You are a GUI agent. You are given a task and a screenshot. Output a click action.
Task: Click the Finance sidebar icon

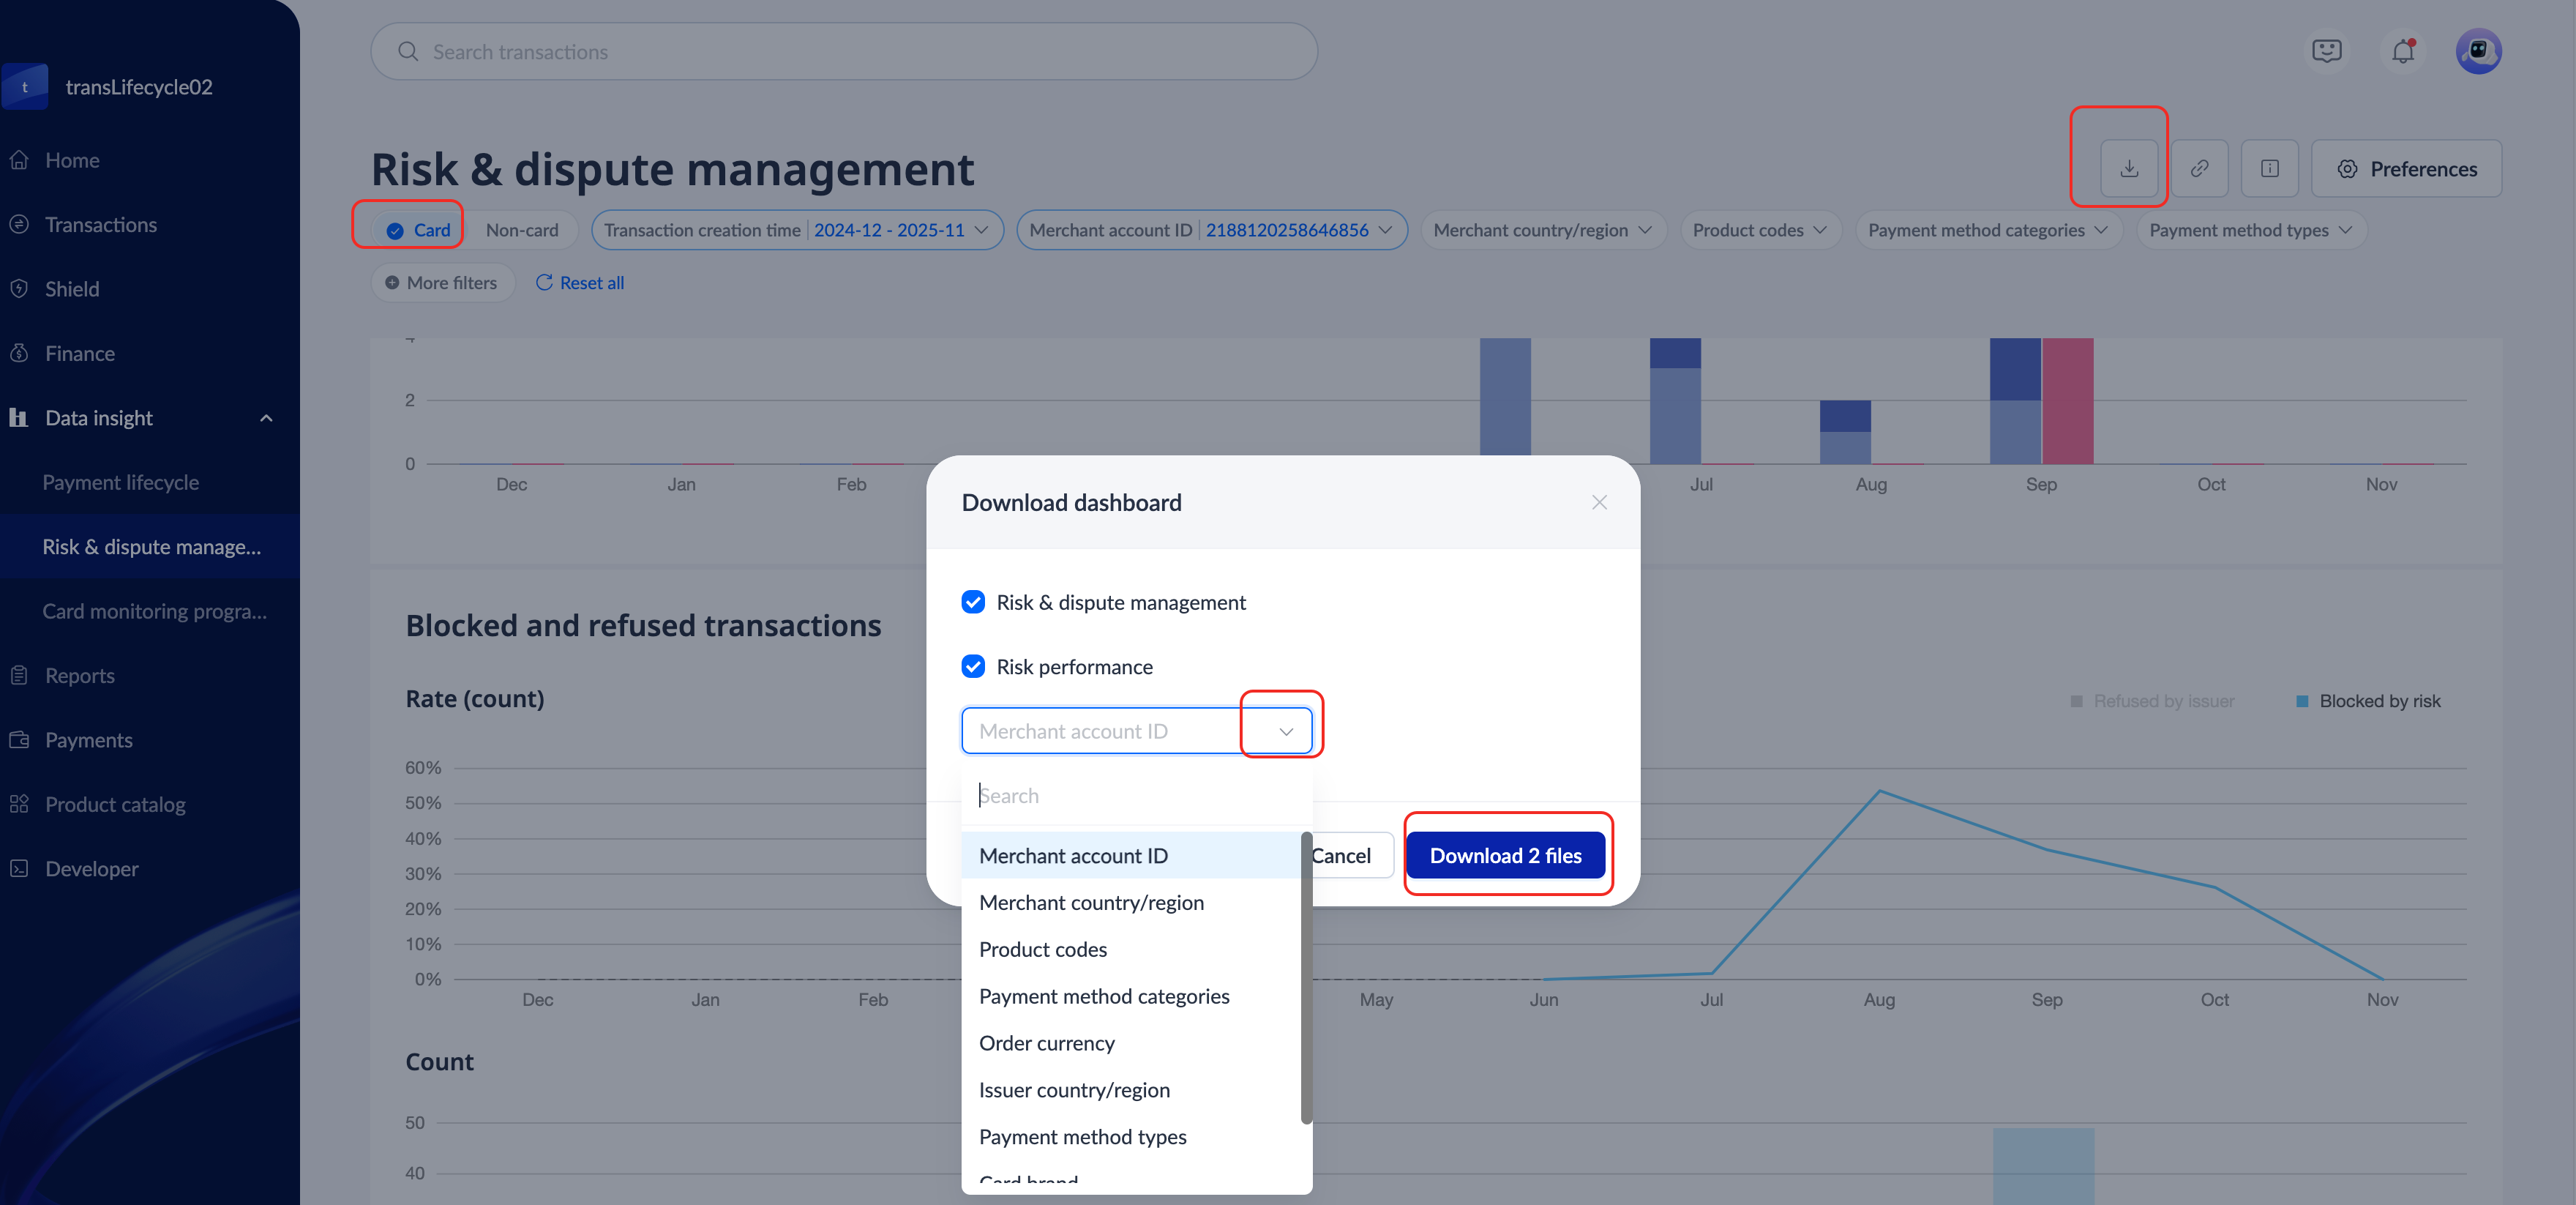tap(19, 353)
